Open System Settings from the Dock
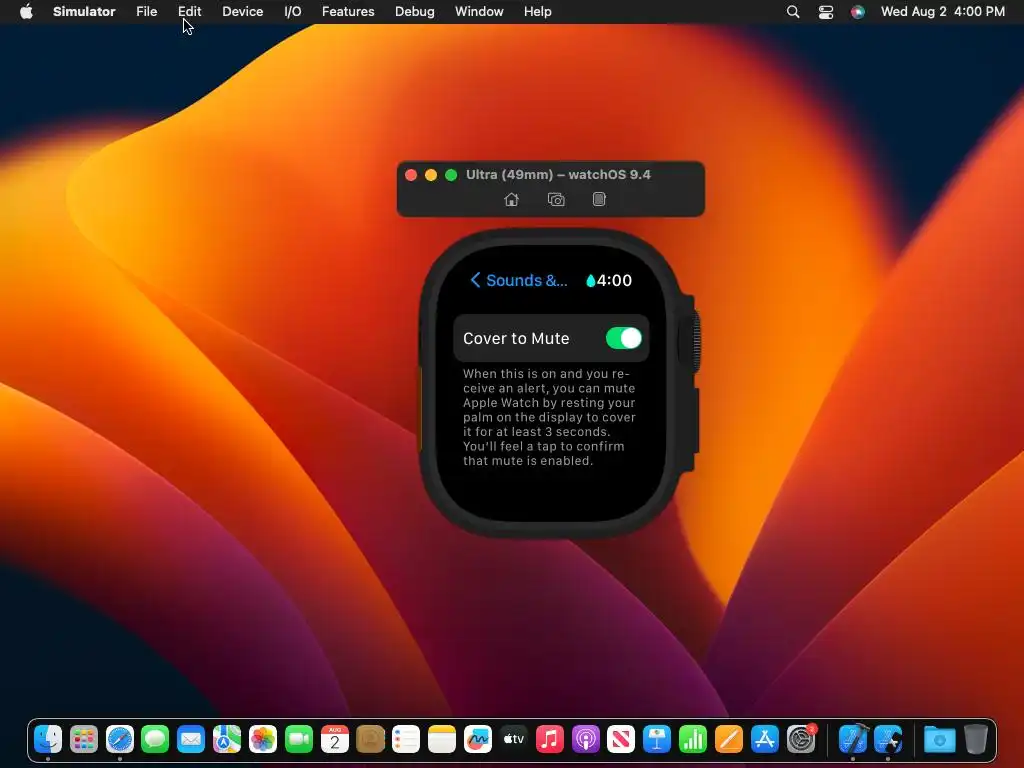 (x=801, y=739)
